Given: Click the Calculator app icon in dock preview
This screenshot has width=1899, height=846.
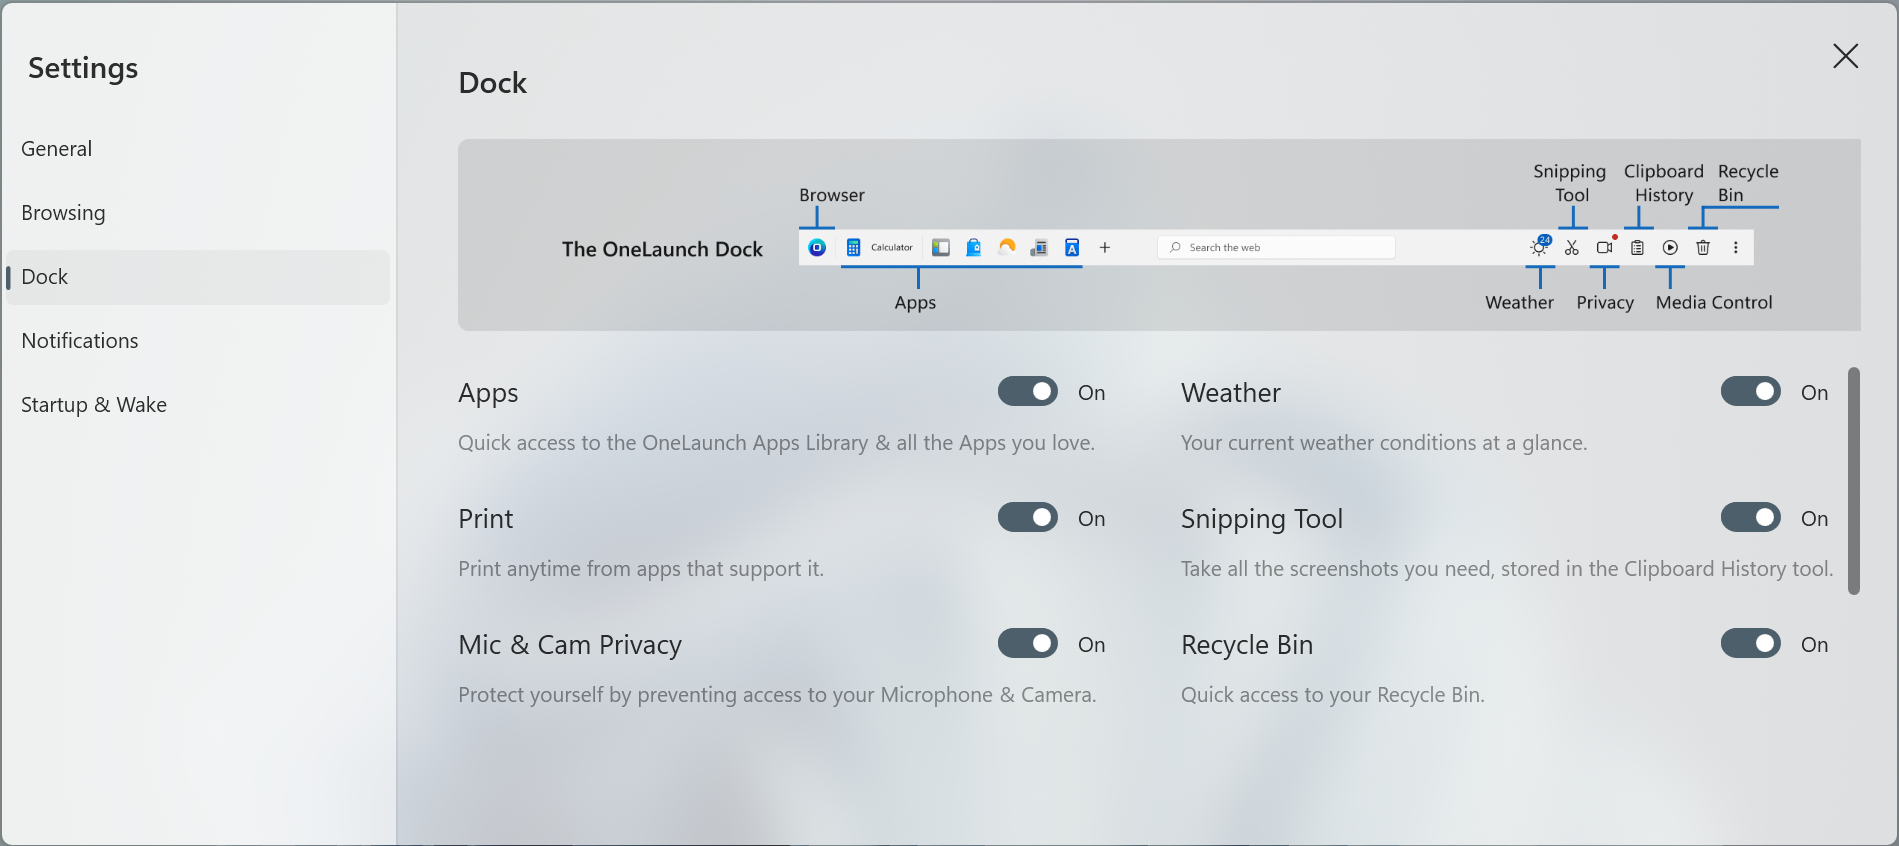Looking at the screenshot, I should pyautogui.click(x=854, y=248).
